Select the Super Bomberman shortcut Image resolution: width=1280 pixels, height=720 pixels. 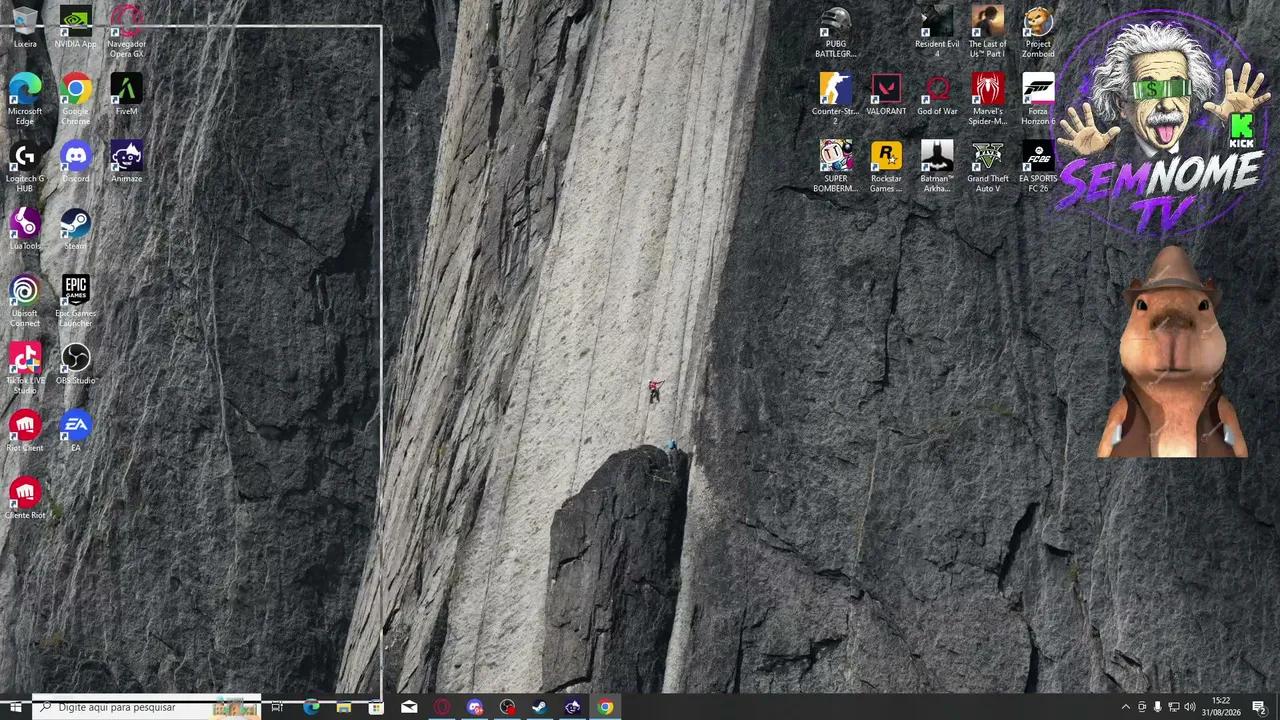(836, 166)
